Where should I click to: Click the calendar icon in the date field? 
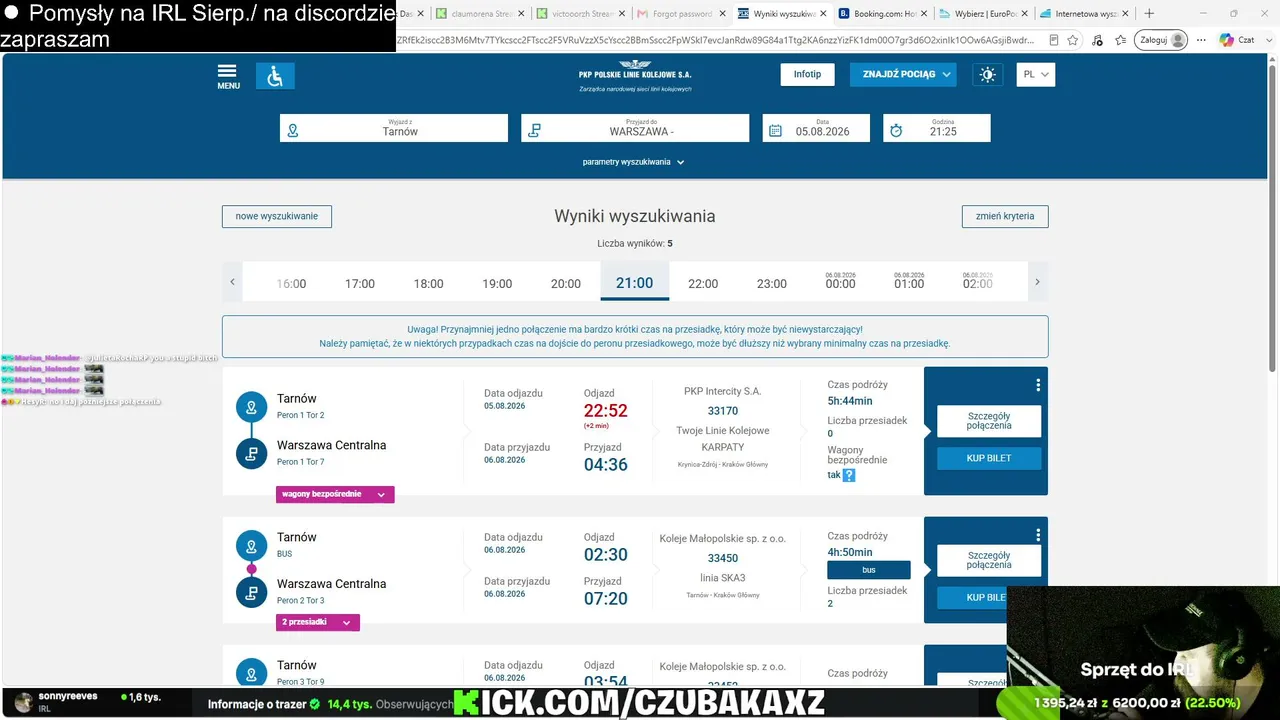(775, 130)
